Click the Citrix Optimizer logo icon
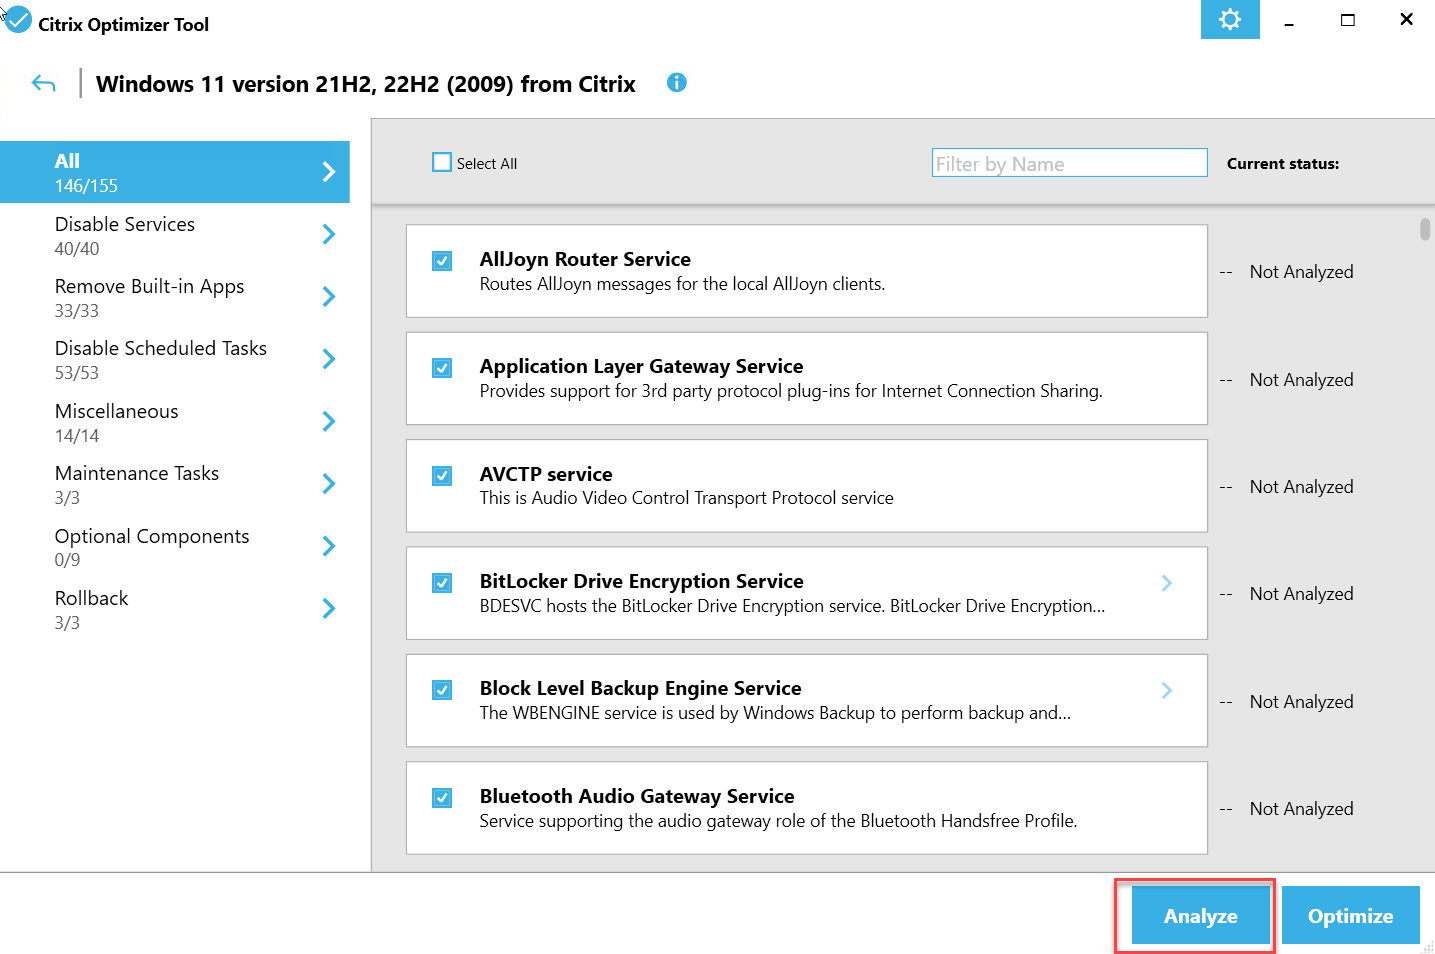 coord(18,20)
